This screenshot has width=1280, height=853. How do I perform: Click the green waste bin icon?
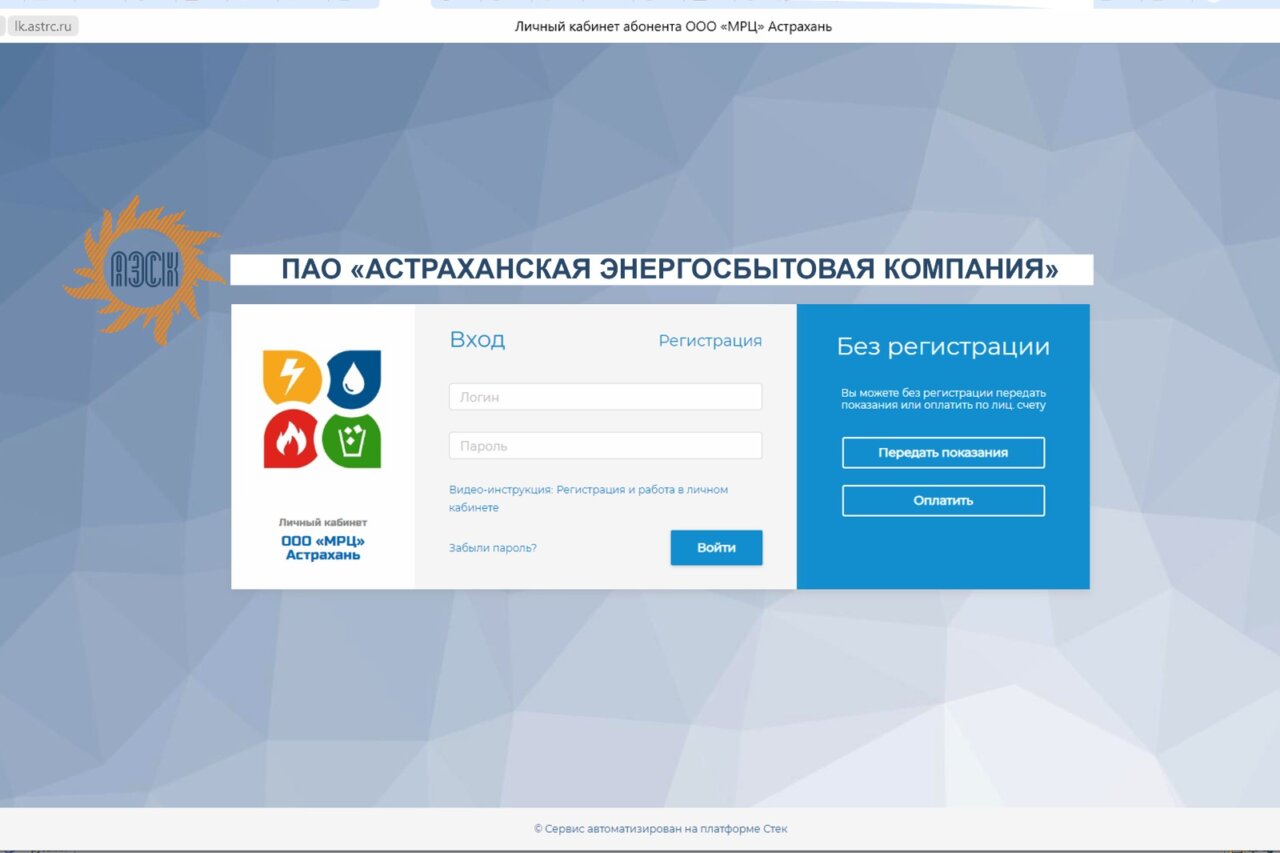[352, 439]
